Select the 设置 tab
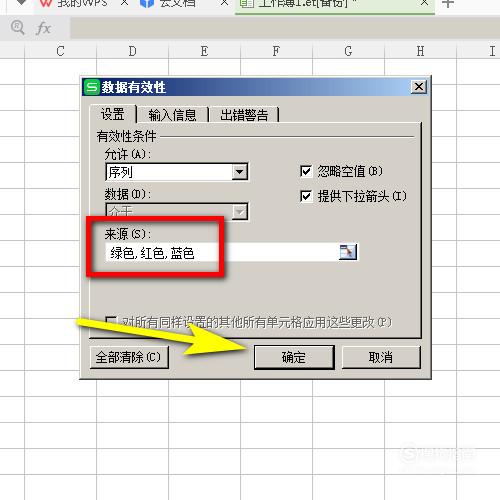This screenshot has width=500, height=500. tap(113, 114)
